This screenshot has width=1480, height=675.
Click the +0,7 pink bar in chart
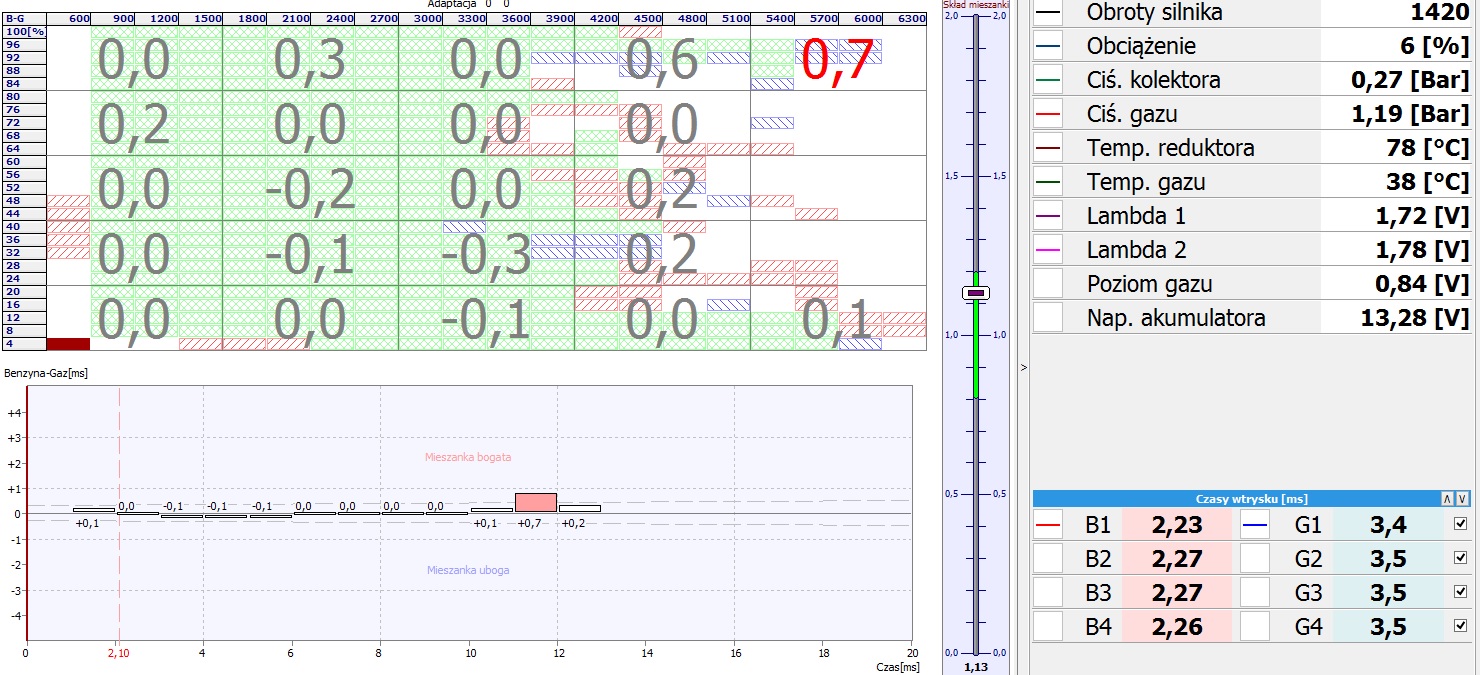(x=536, y=502)
